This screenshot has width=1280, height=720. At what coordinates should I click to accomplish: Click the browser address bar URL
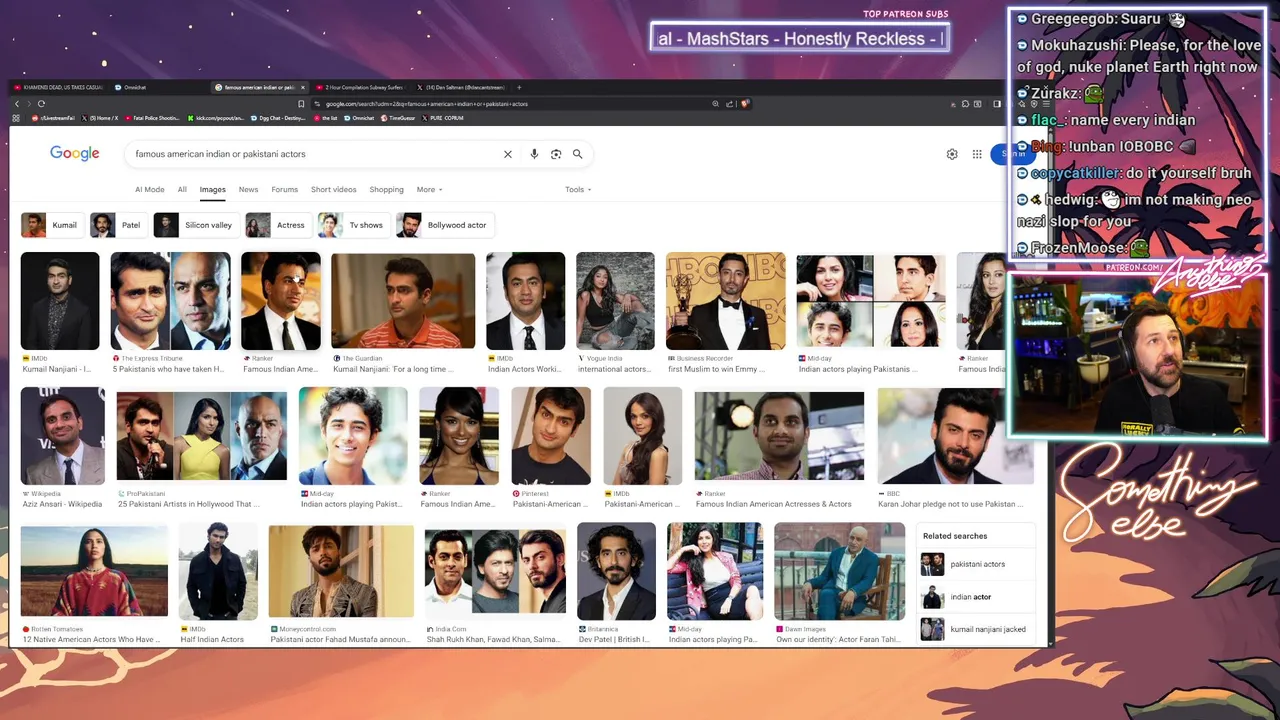(427, 103)
